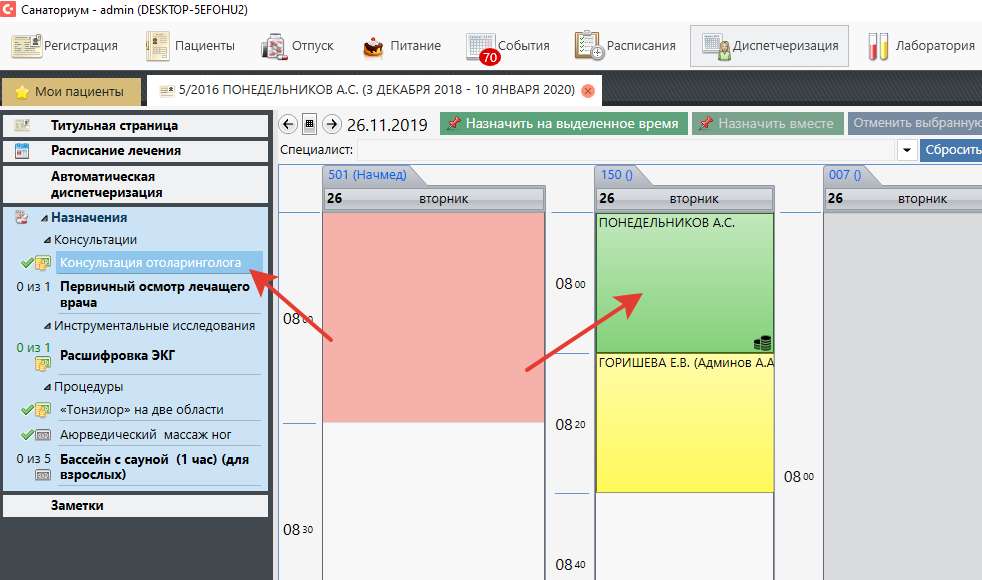Click the Отпуск toolbar icon
Image resolution: width=982 pixels, height=580 pixels.
point(298,45)
